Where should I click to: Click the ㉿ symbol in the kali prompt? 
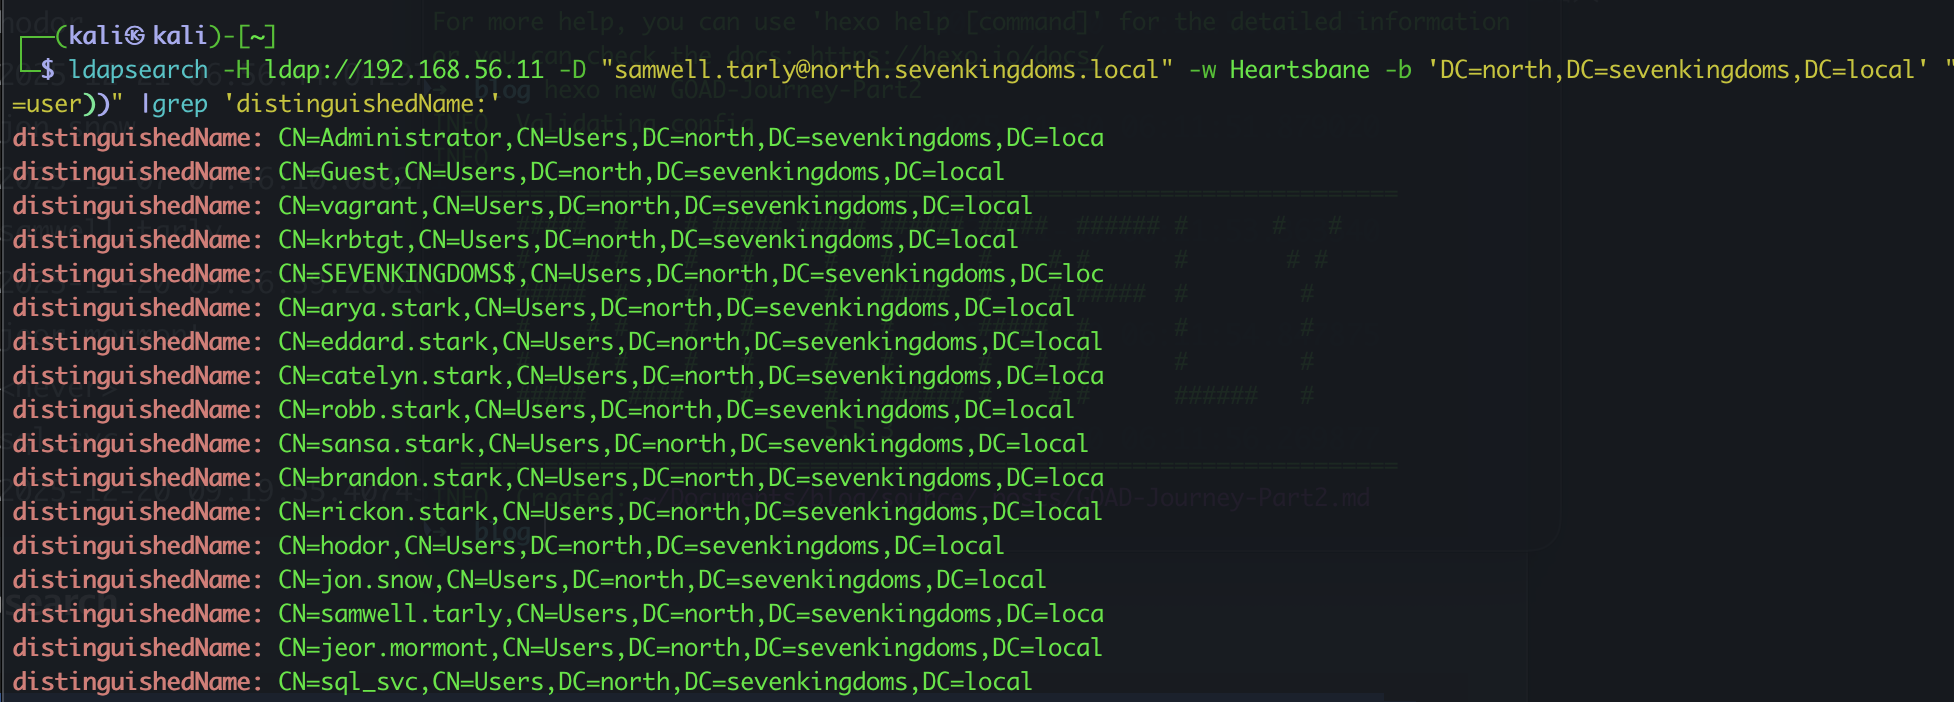coord(135,36)
